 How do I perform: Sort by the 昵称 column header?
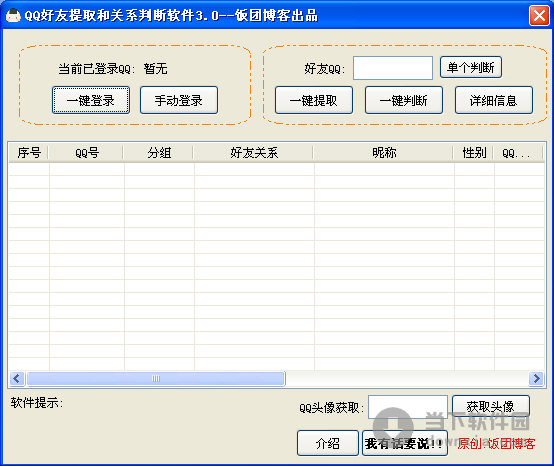pyautogui.click(x=384, y=153)
